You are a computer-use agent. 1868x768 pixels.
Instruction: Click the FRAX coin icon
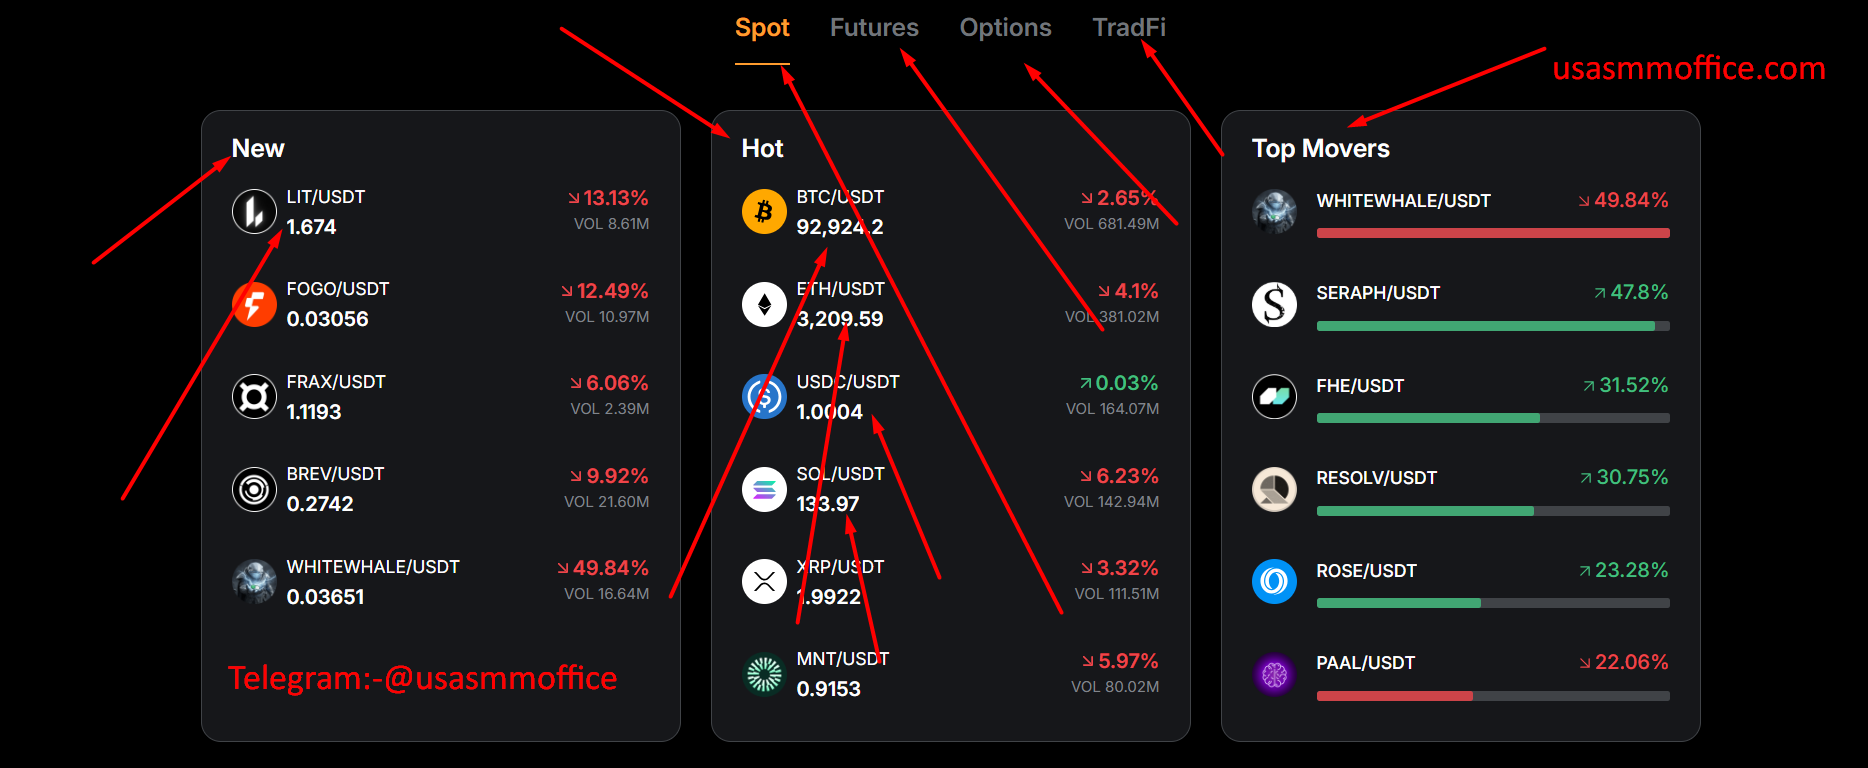[x=254, y=397]
